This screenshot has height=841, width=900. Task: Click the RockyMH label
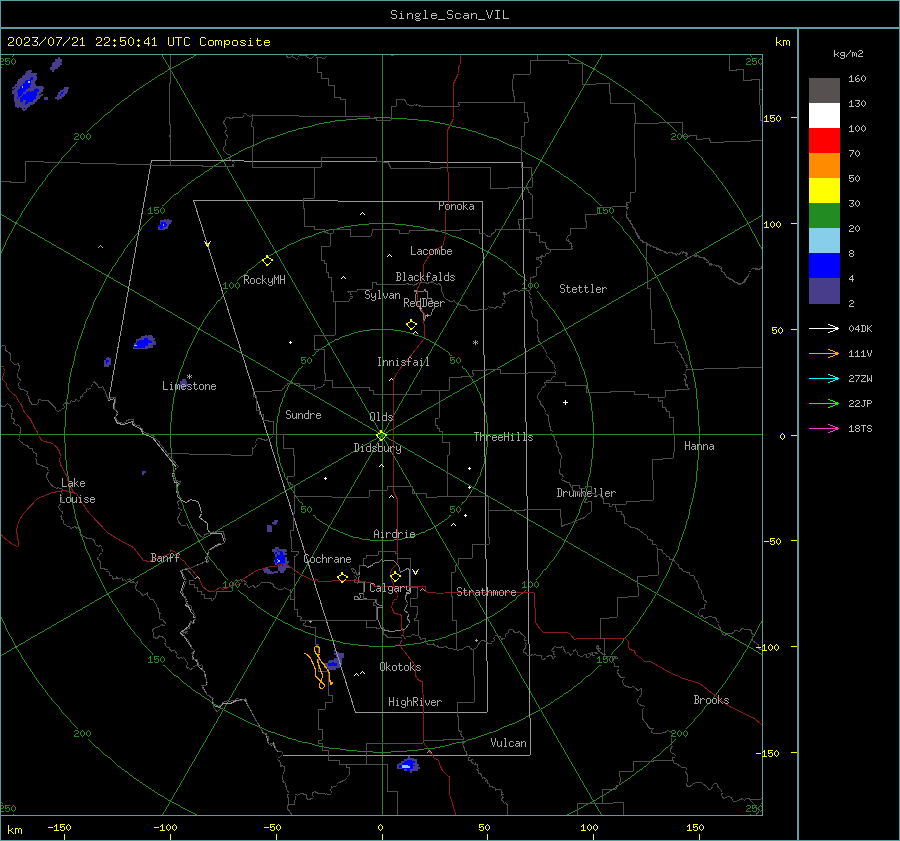[x=264, y=280]
